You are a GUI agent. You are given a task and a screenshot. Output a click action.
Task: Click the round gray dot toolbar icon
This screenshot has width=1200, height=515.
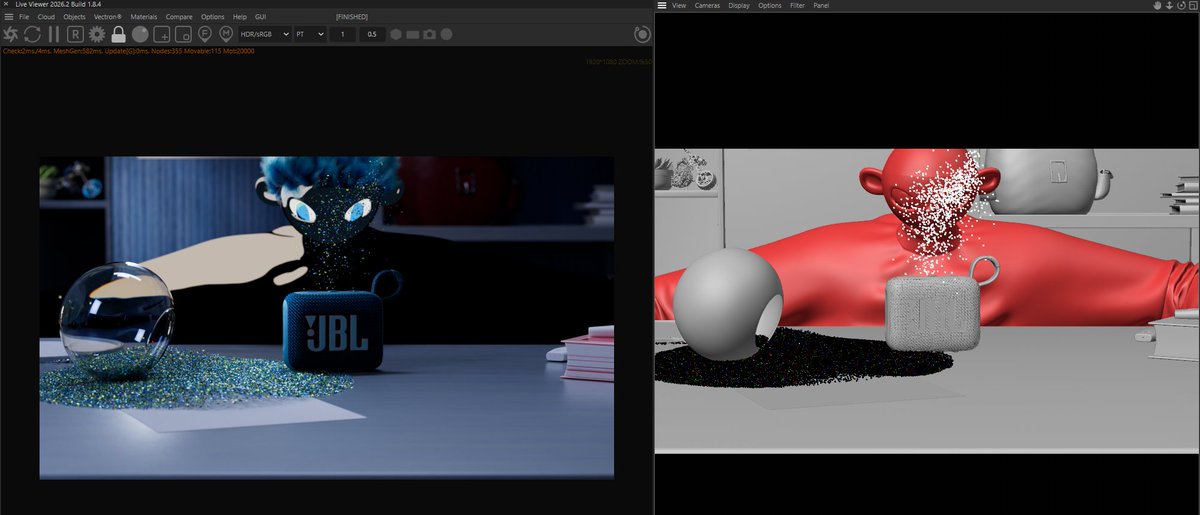pyautogui.click(x=446, y=34)
